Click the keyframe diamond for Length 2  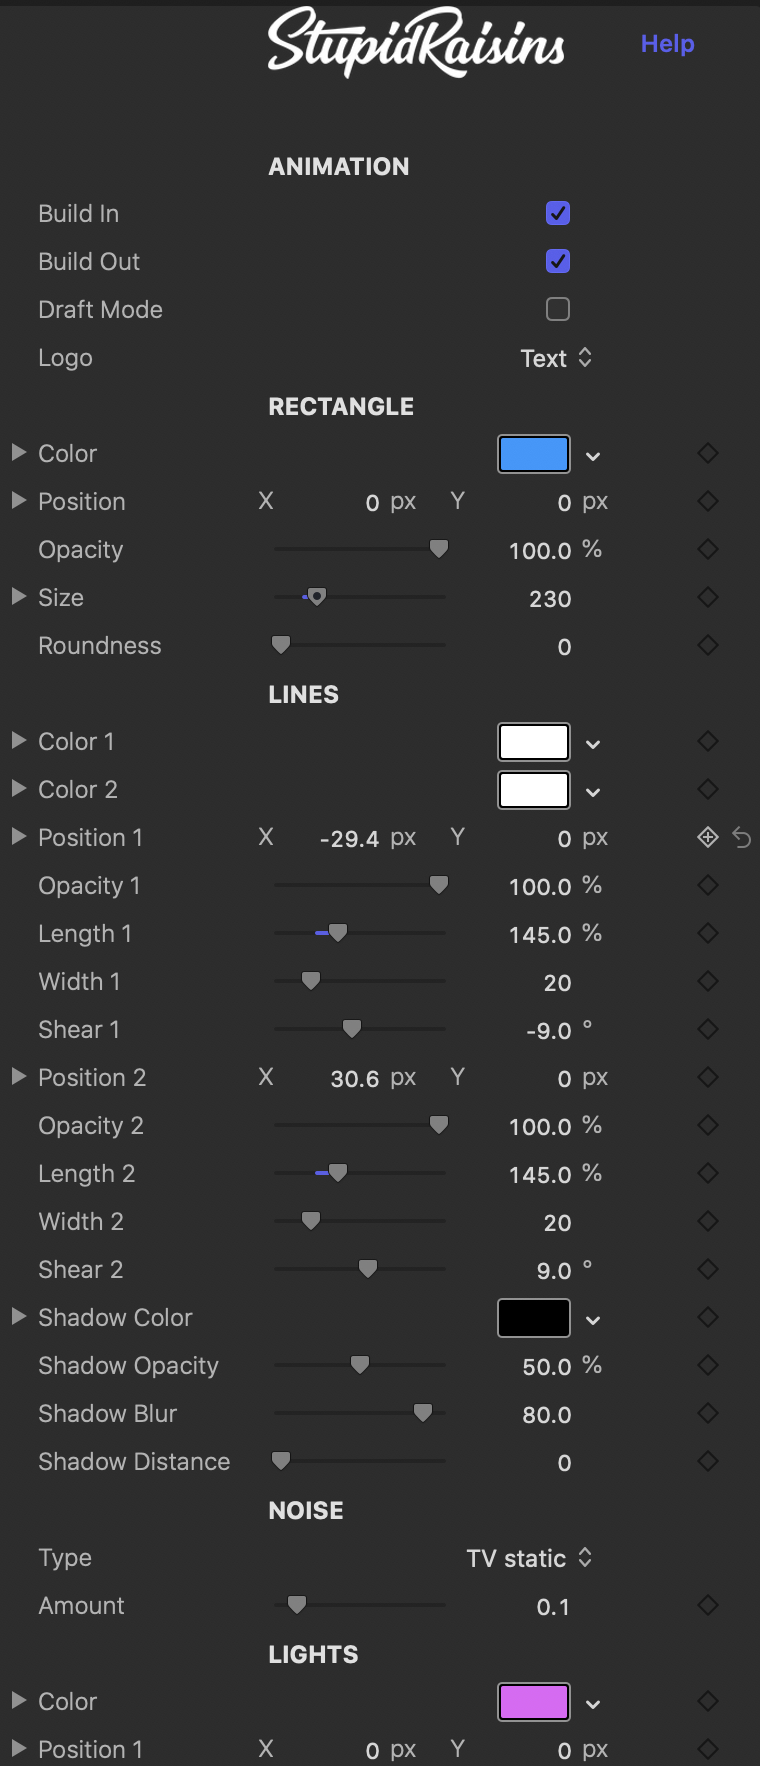pyautogui.click(x=708, y=1173)
